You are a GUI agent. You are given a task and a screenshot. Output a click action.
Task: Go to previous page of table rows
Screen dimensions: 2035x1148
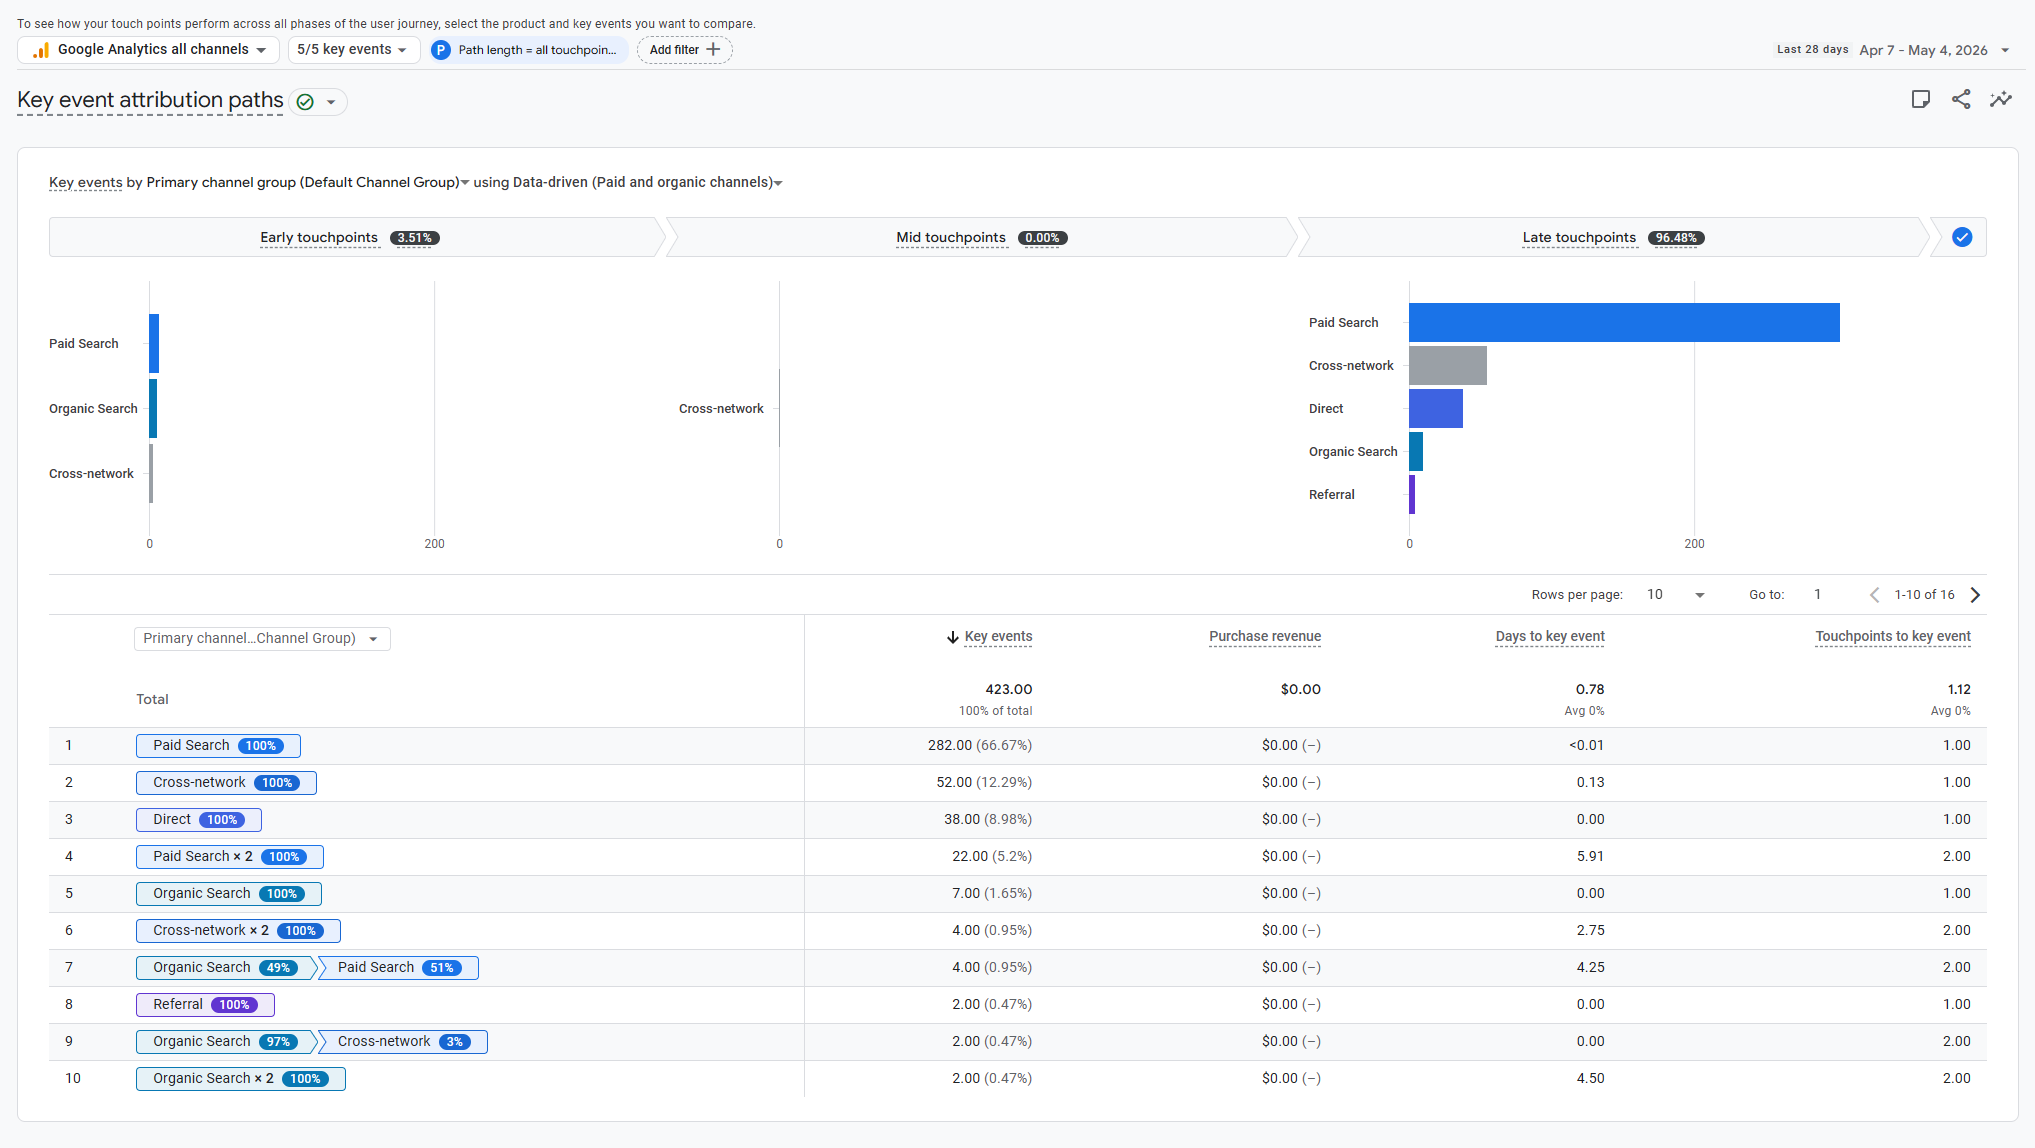(1875, 595)
